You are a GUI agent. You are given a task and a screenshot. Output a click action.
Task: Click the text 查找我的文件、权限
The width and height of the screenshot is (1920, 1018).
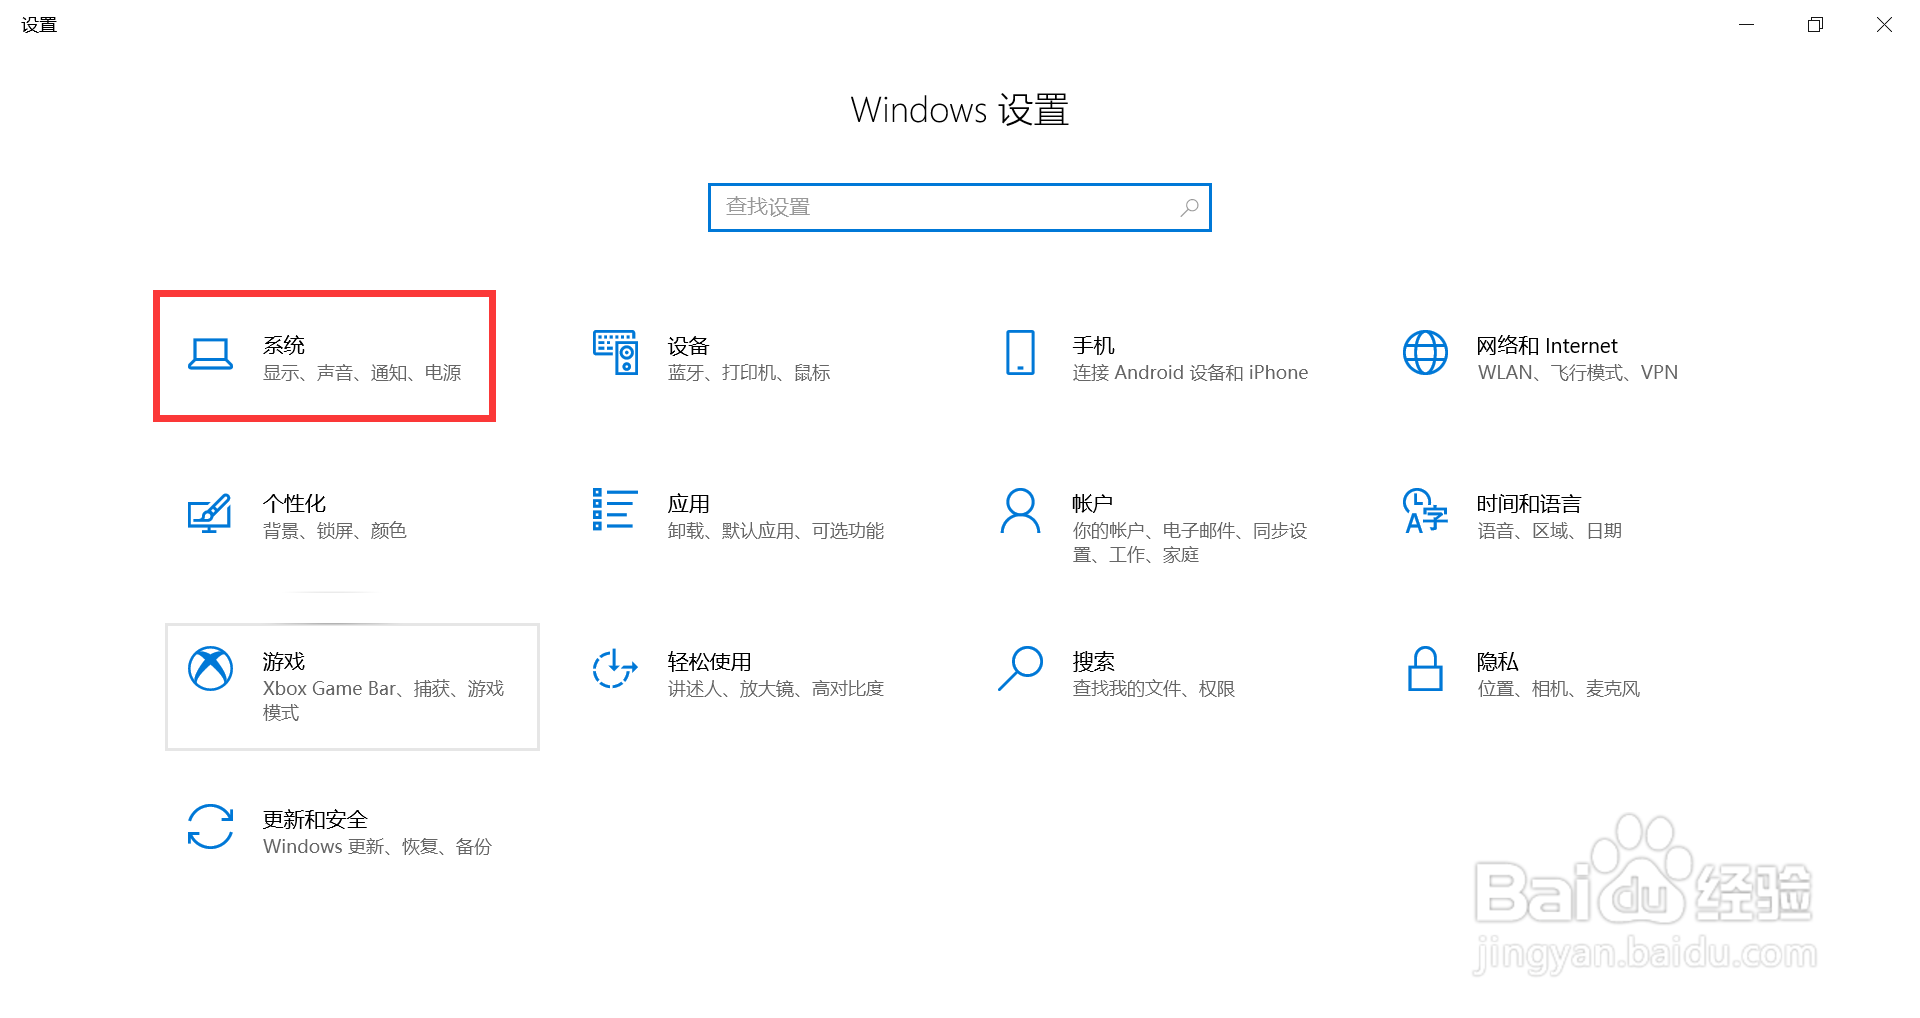(x=1154, y=688)
